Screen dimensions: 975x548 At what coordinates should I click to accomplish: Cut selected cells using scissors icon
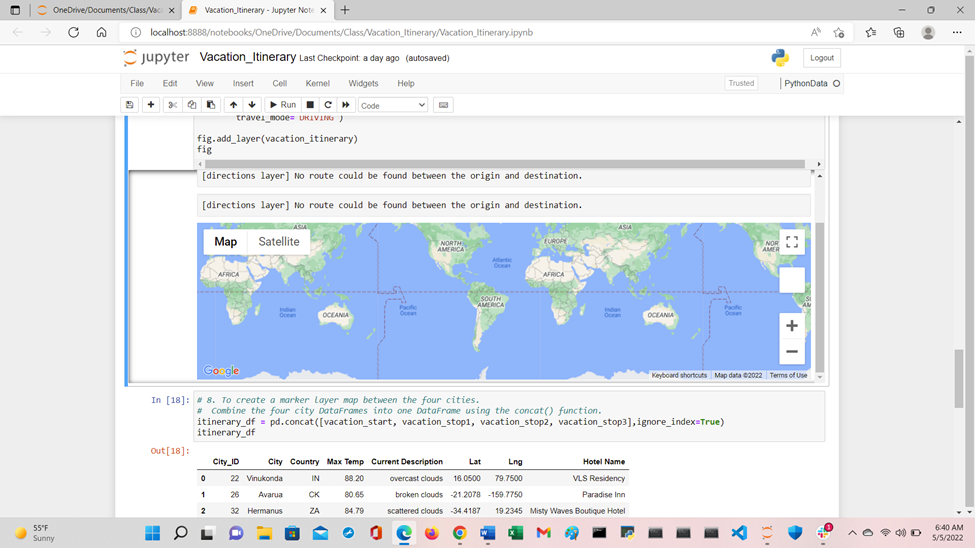tap(172, 105)
